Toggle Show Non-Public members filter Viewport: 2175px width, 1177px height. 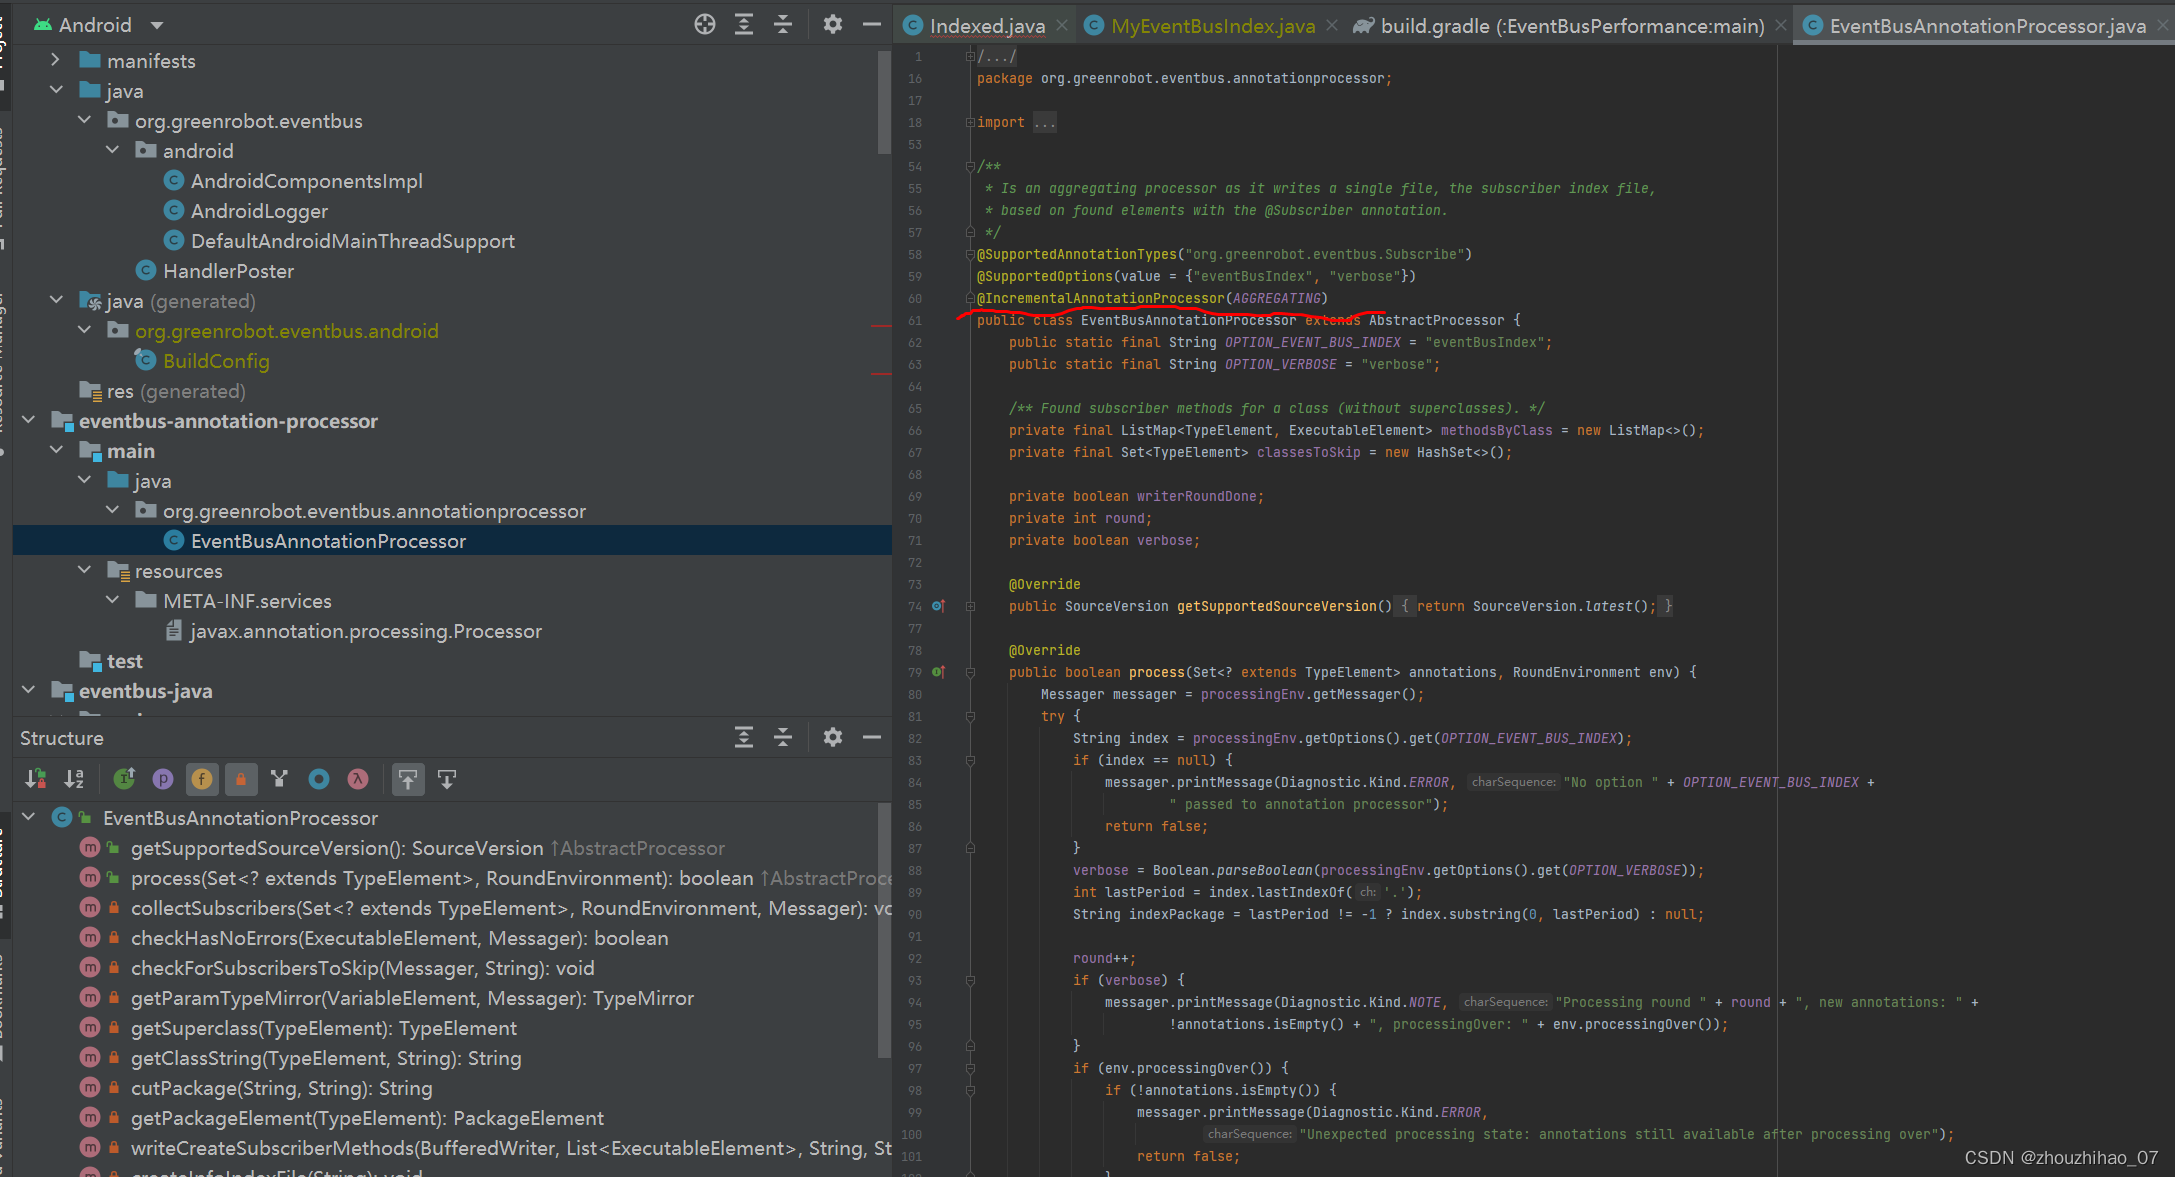[x=241, y=779]
